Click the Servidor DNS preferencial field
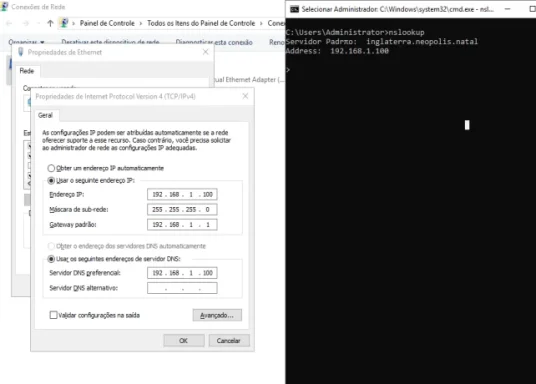 coord(182,273)
